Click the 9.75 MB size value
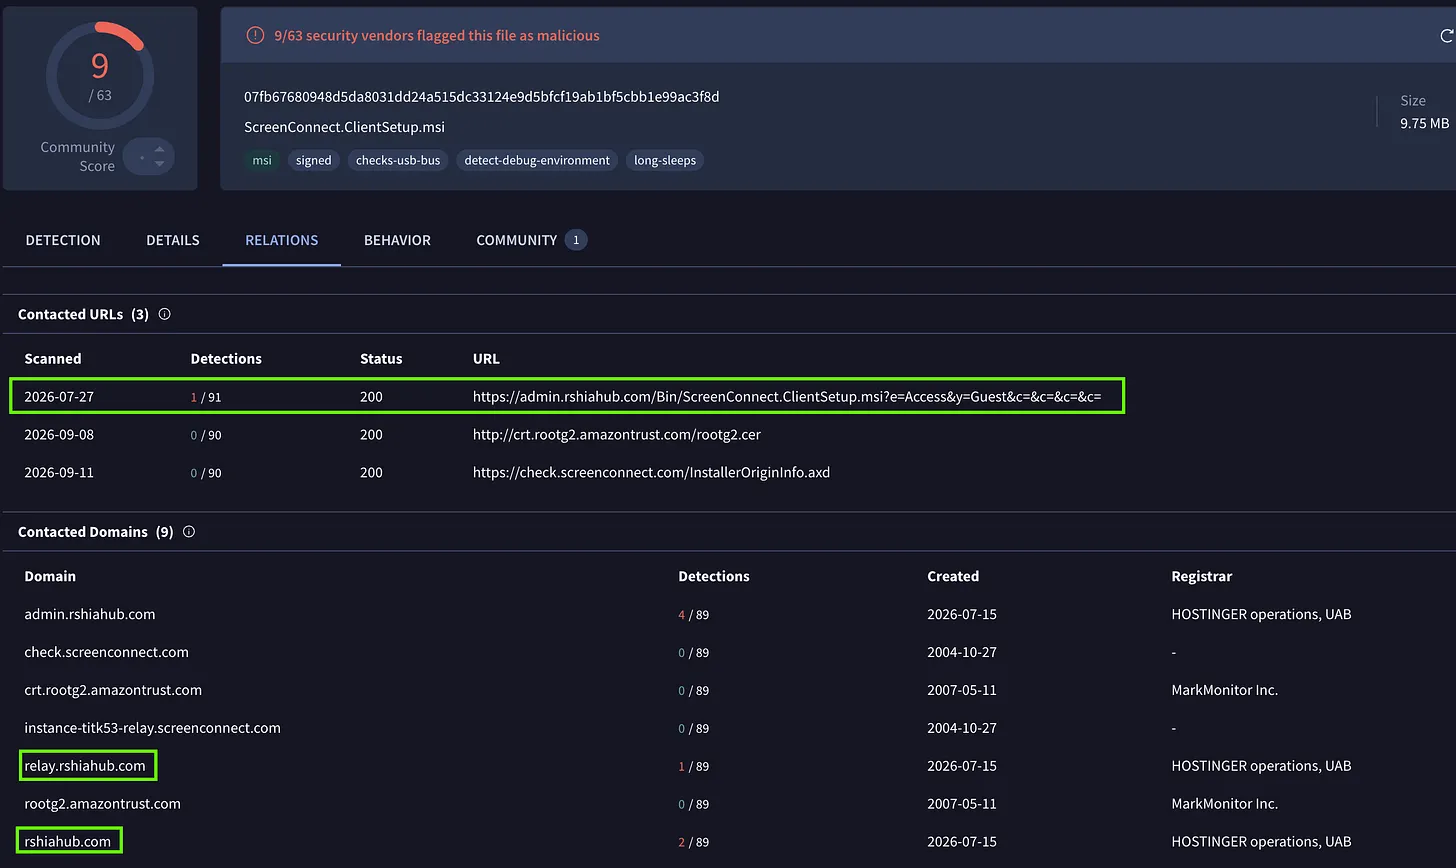The height and width of the screenshot is (868, 1456). tap(1425, 123)
